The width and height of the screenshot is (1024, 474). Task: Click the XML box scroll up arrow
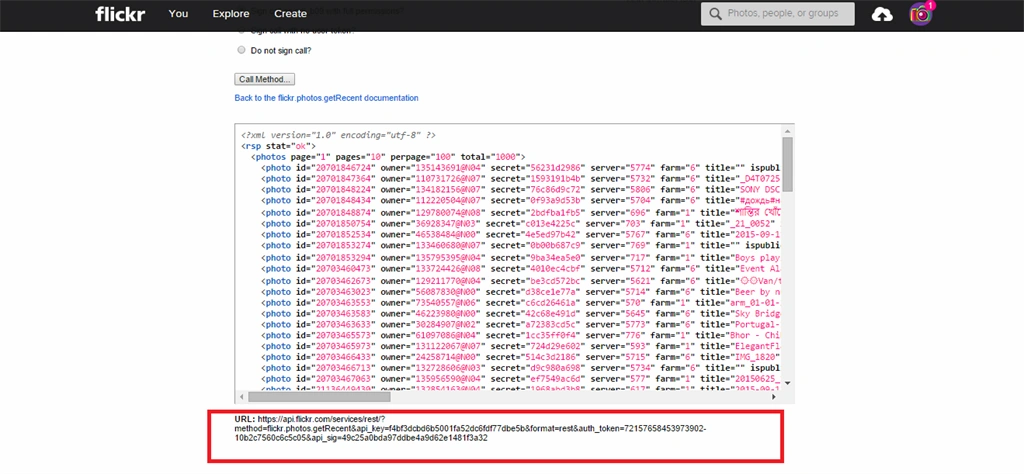point(787,129)
